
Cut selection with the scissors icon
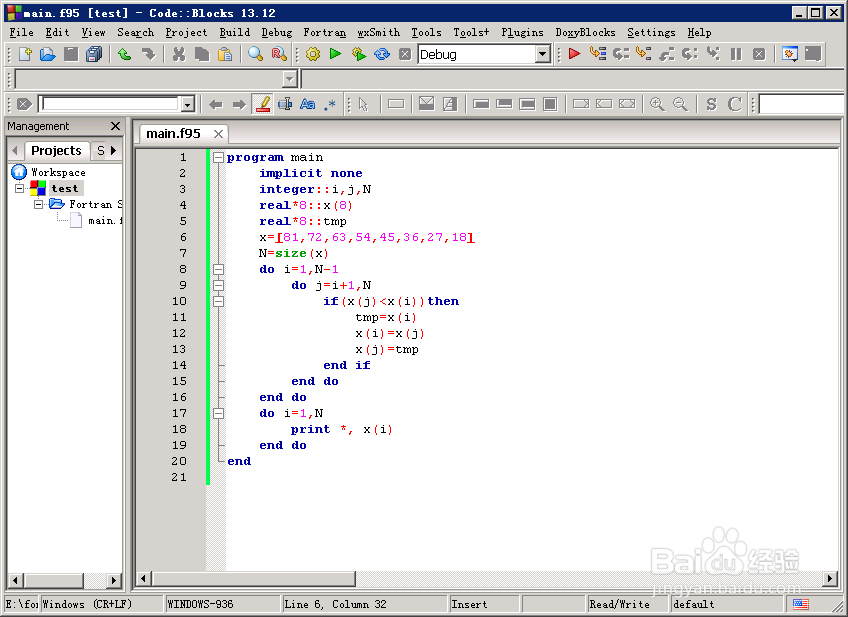click(x=178, y=54)
